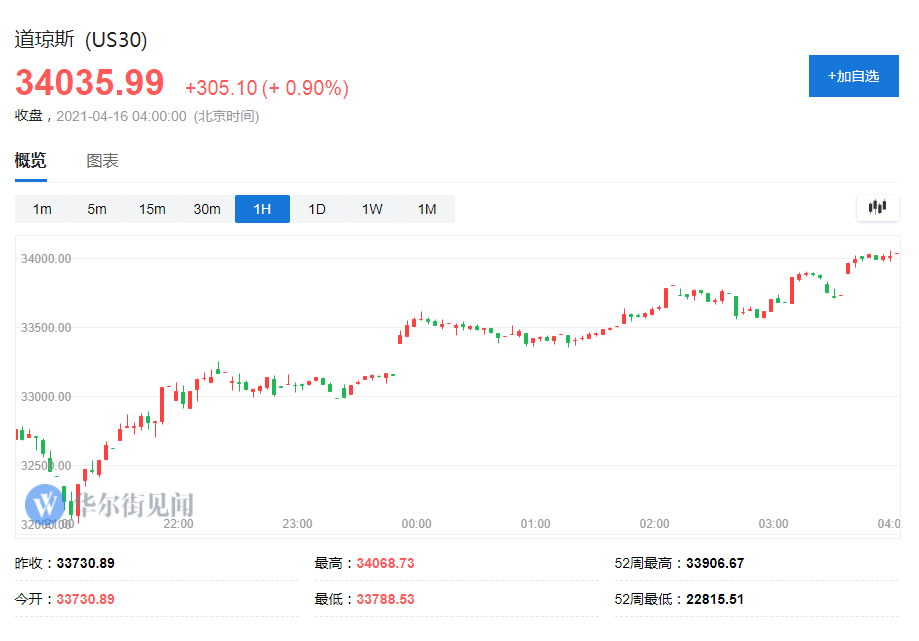919x641 pixels.
Task: Click the 22:00 time axis label
Action: click(178, 523)
